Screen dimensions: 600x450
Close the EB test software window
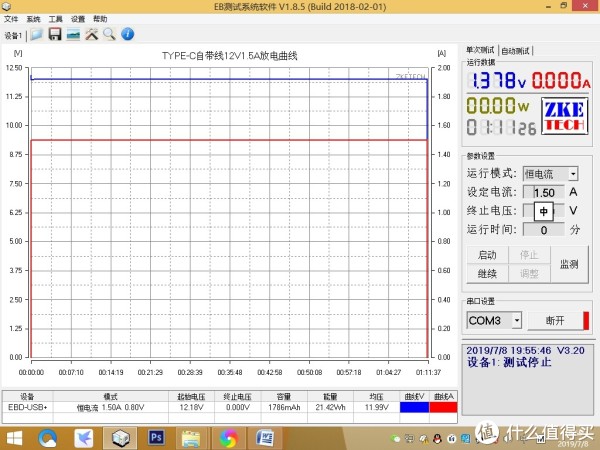586,5
